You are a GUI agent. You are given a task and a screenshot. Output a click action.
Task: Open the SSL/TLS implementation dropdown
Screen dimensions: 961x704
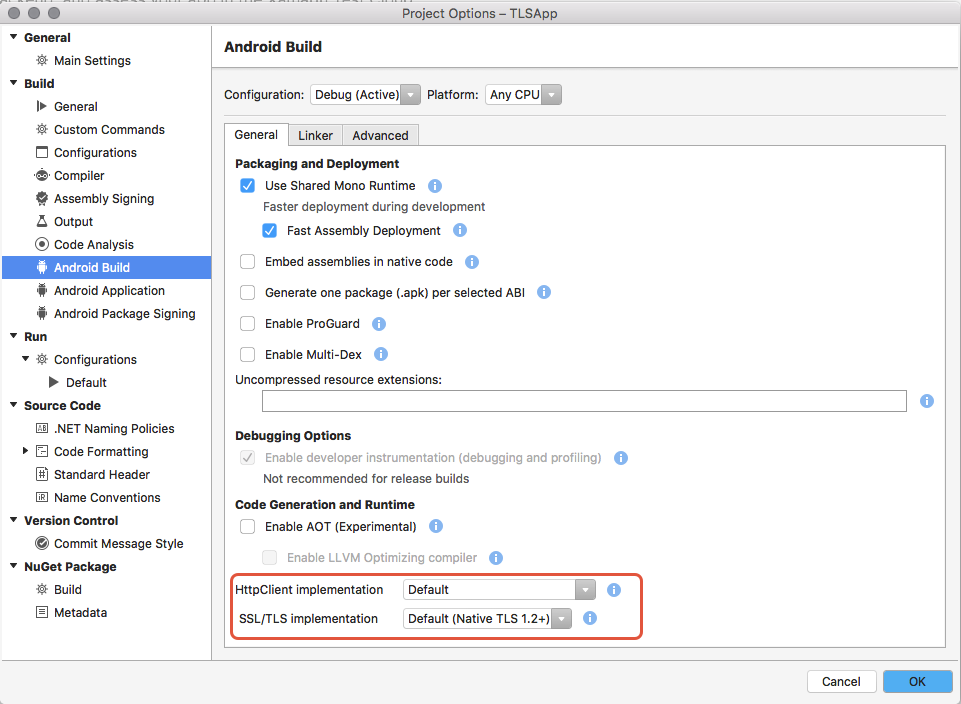tap(487, 618)
